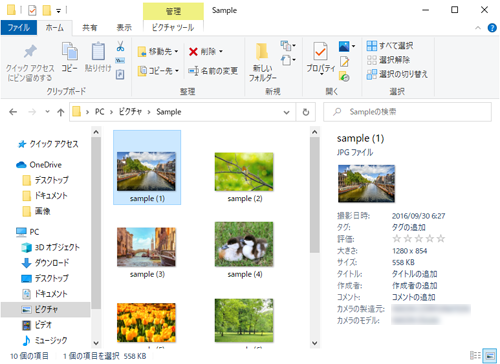This screenshot has width=500, height=364.
Task: Open Help with the question mark icon
Action: (492, 28)
